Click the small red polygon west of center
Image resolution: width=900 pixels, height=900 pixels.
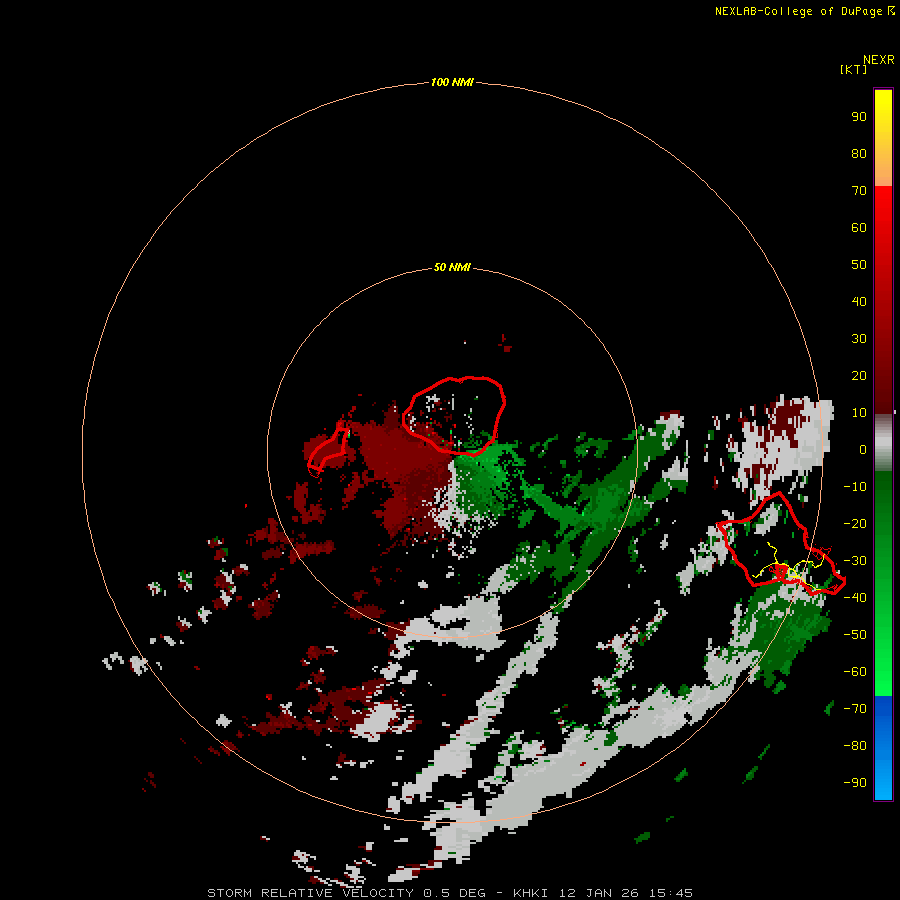(329, 452)
